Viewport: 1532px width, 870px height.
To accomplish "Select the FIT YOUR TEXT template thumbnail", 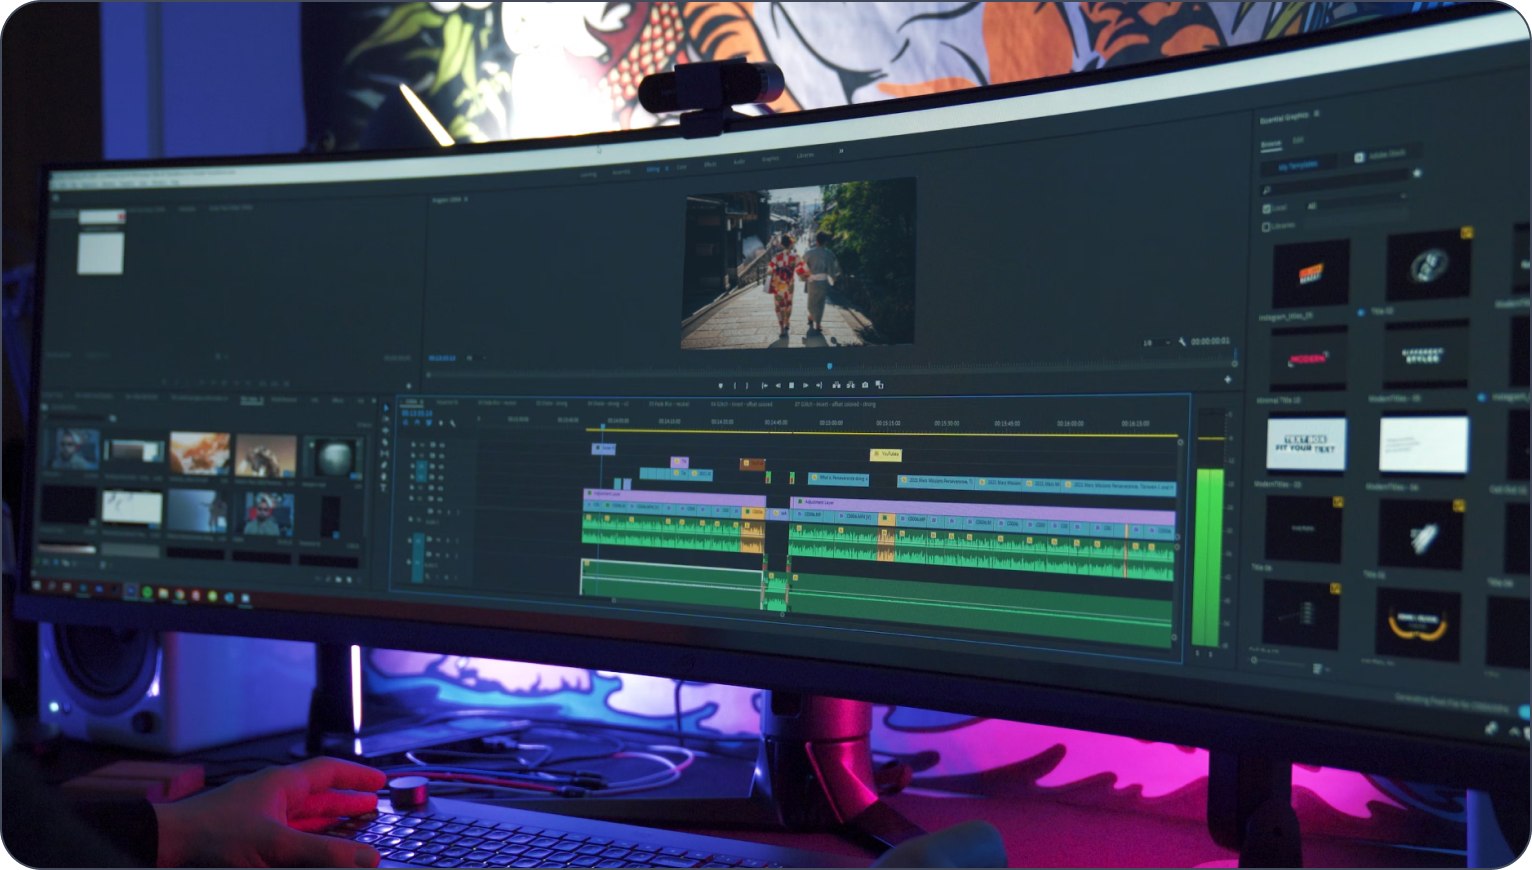I will pos(1305,443).
